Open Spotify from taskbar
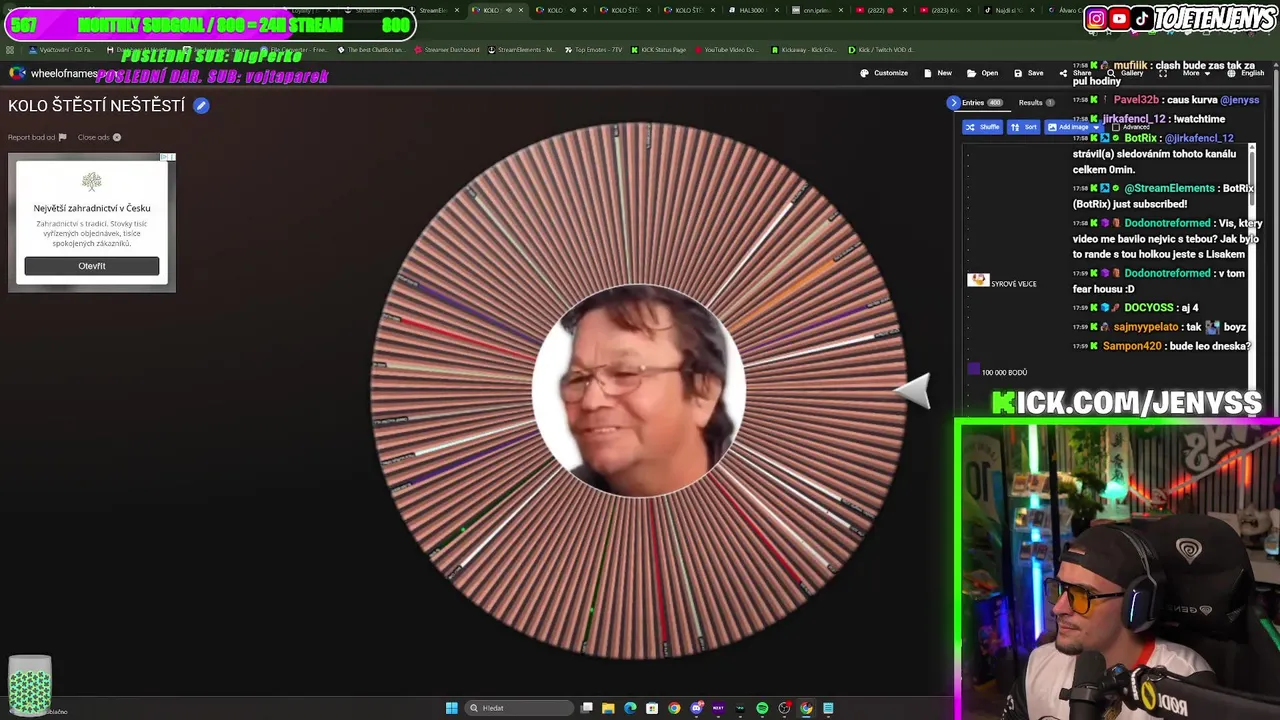This screenshot has width=1280, height=720. pyautogui.click(x=762, y=708)
